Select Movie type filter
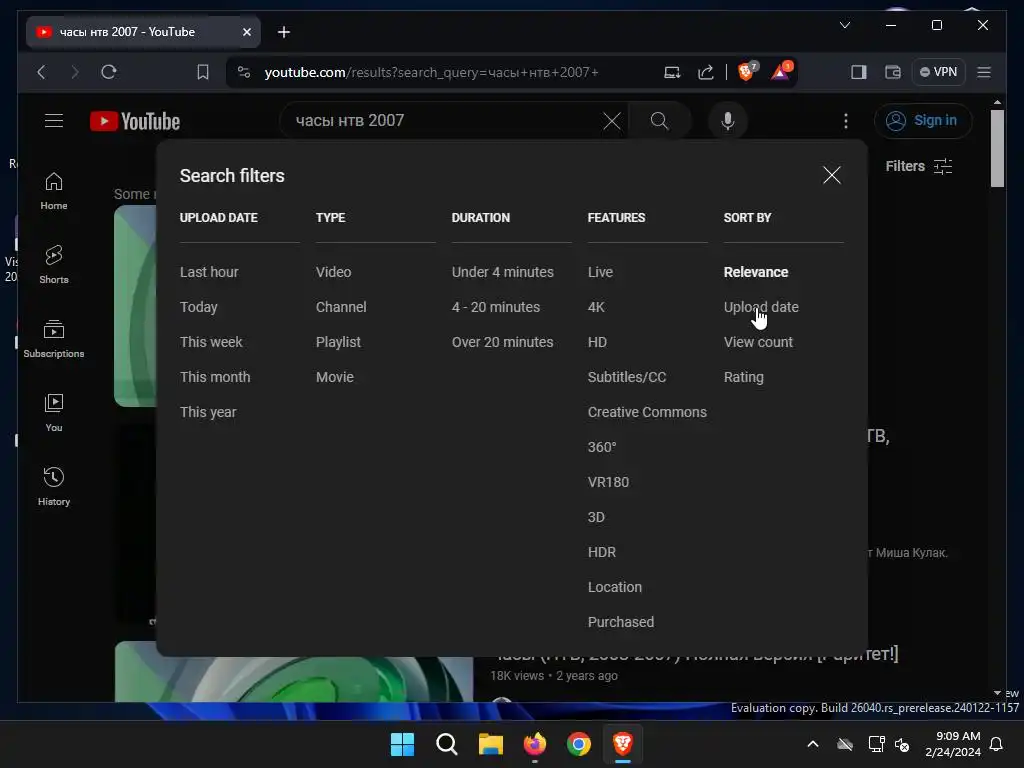This screenshot has height=768, width=1024. coord(334,377)
